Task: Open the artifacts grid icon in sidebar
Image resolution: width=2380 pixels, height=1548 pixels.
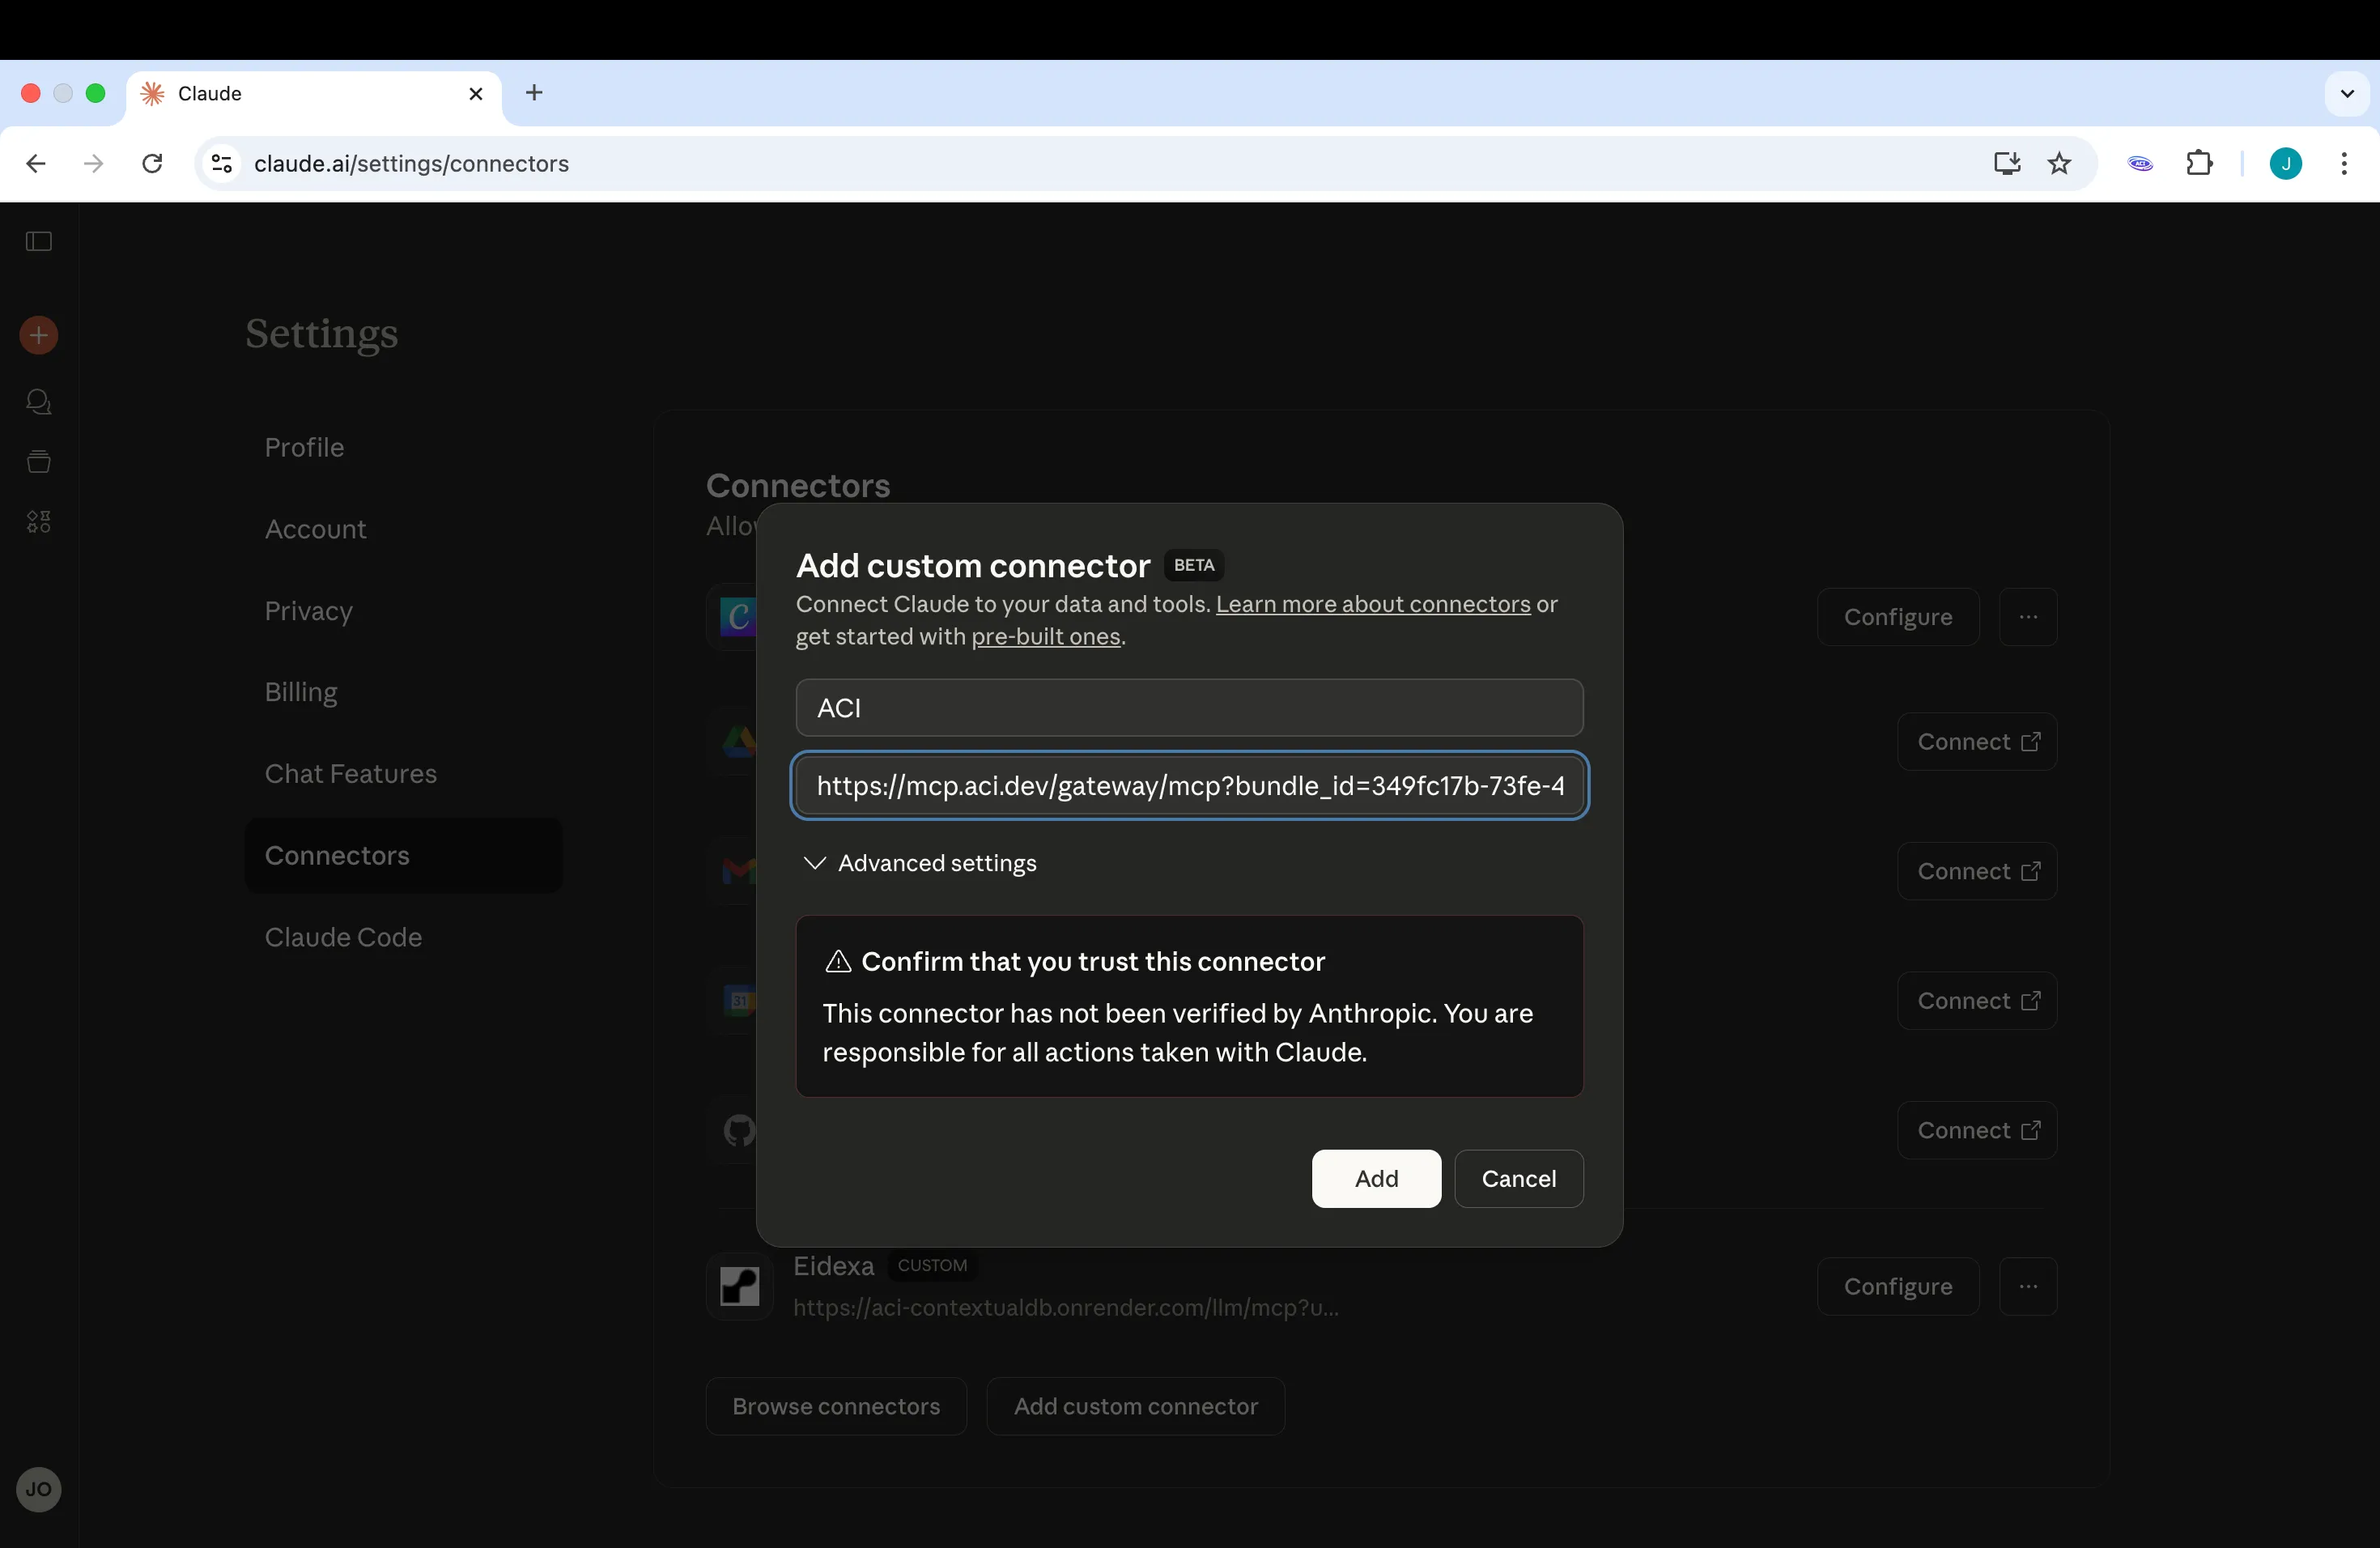Action: (39, 521)
